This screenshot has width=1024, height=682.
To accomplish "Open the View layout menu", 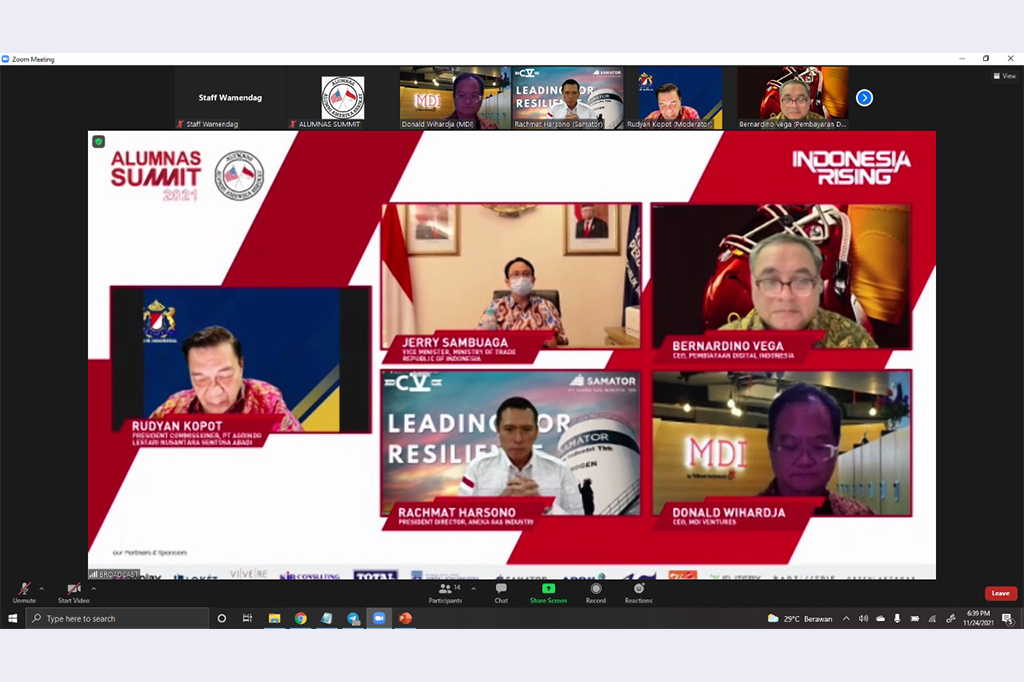I will tap(1004, 76).
